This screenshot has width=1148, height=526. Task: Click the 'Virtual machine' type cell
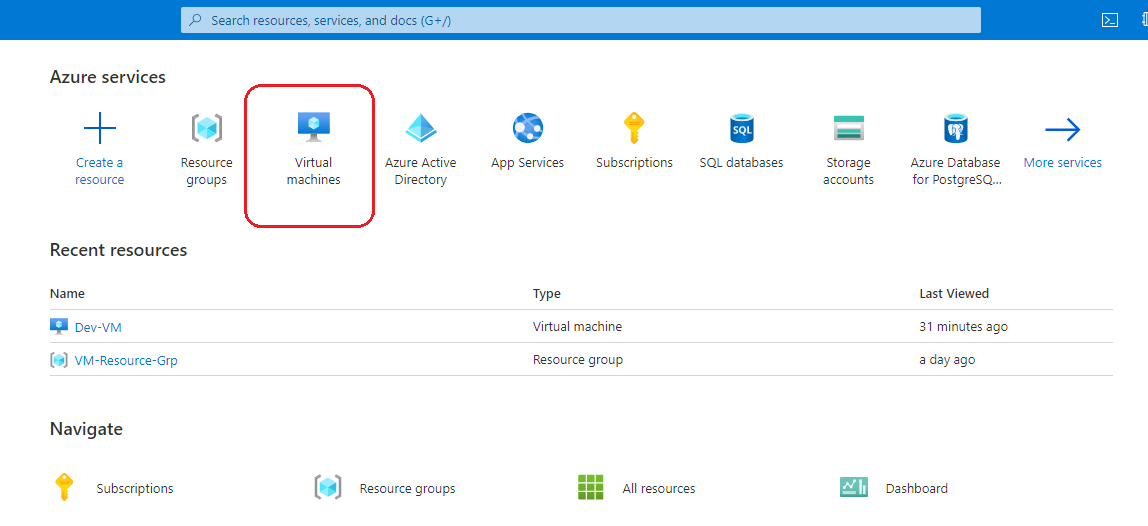[x=578, y=327]
